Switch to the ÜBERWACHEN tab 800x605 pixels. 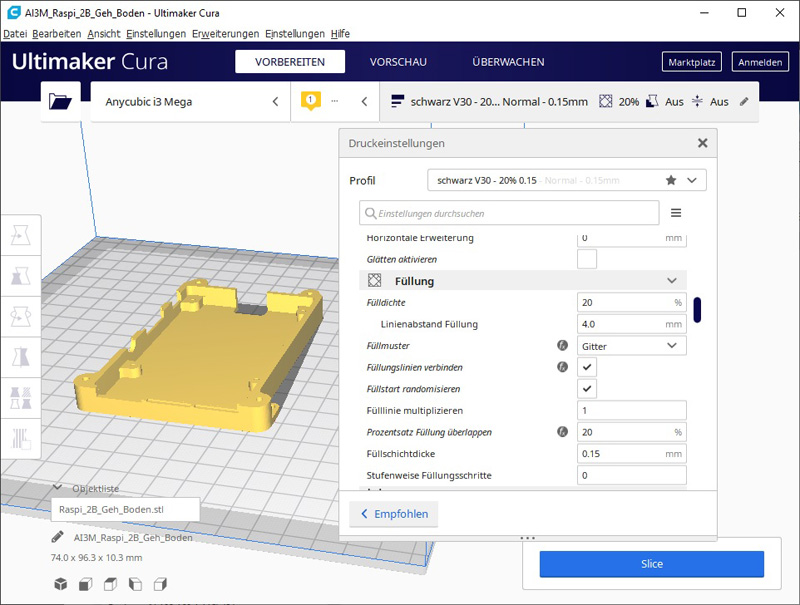coord(508,62)
